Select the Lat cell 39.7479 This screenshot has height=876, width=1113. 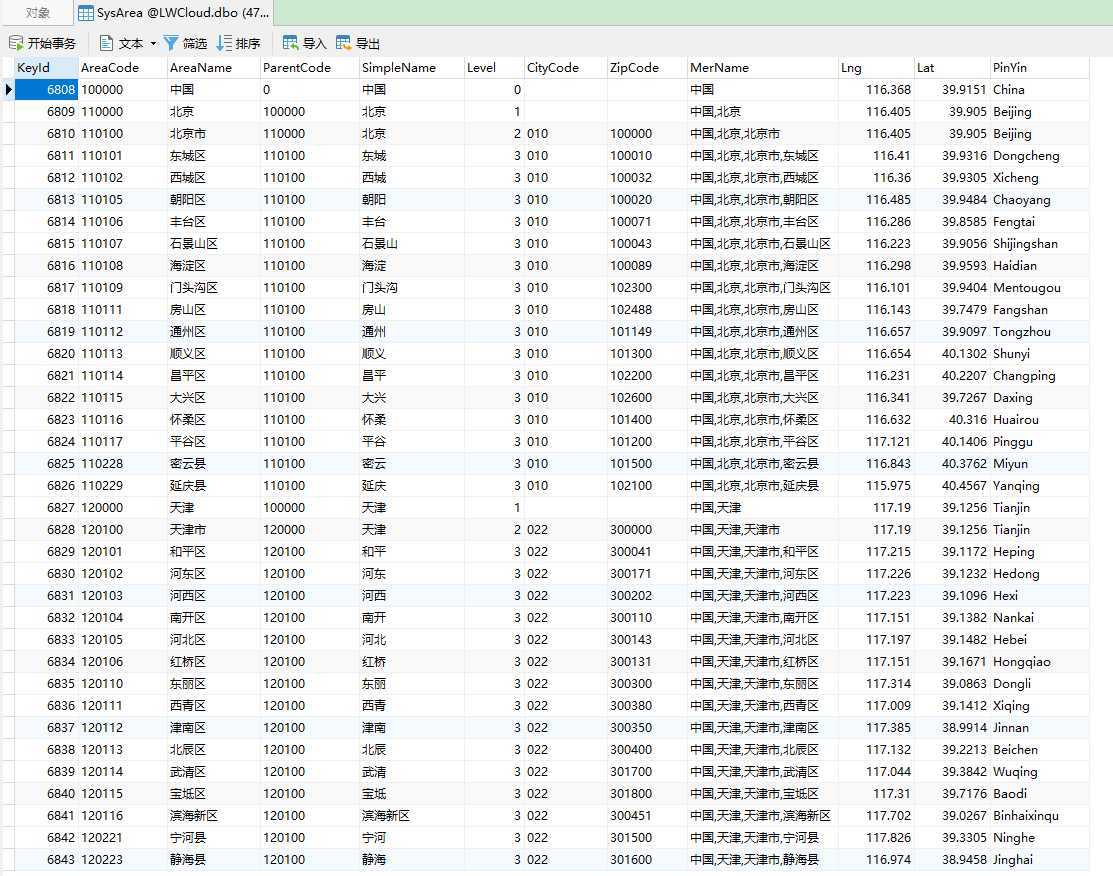(x=951, y=310)
